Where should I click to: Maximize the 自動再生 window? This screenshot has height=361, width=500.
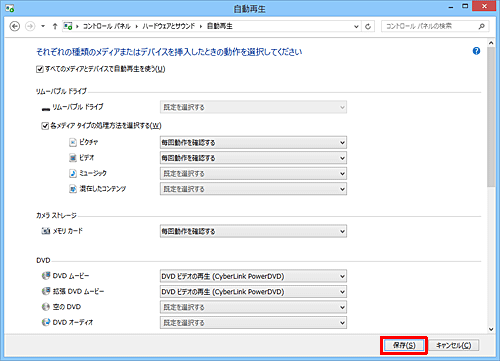click(x=465, y=6)
